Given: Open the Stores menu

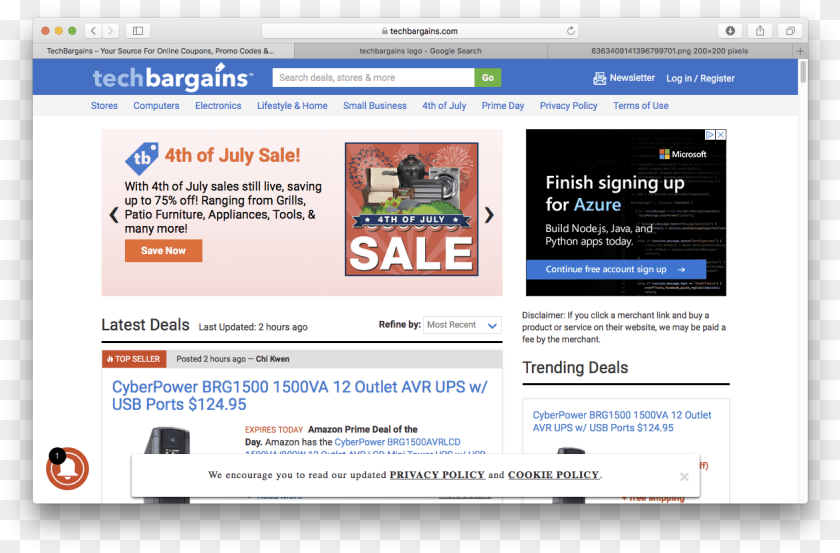Looking at the screenshot, I should [104, 106].
